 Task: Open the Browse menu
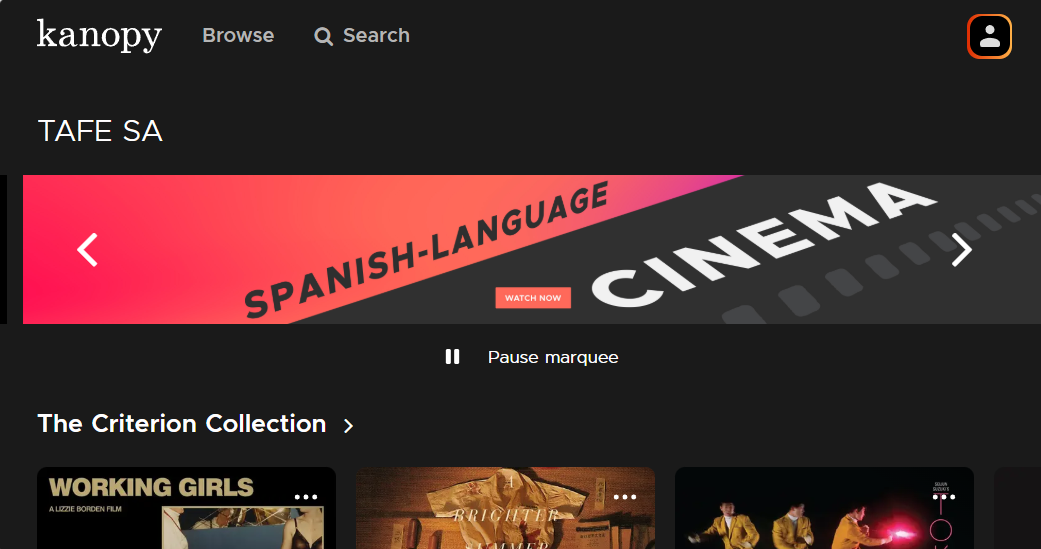[x=238, y=35]
